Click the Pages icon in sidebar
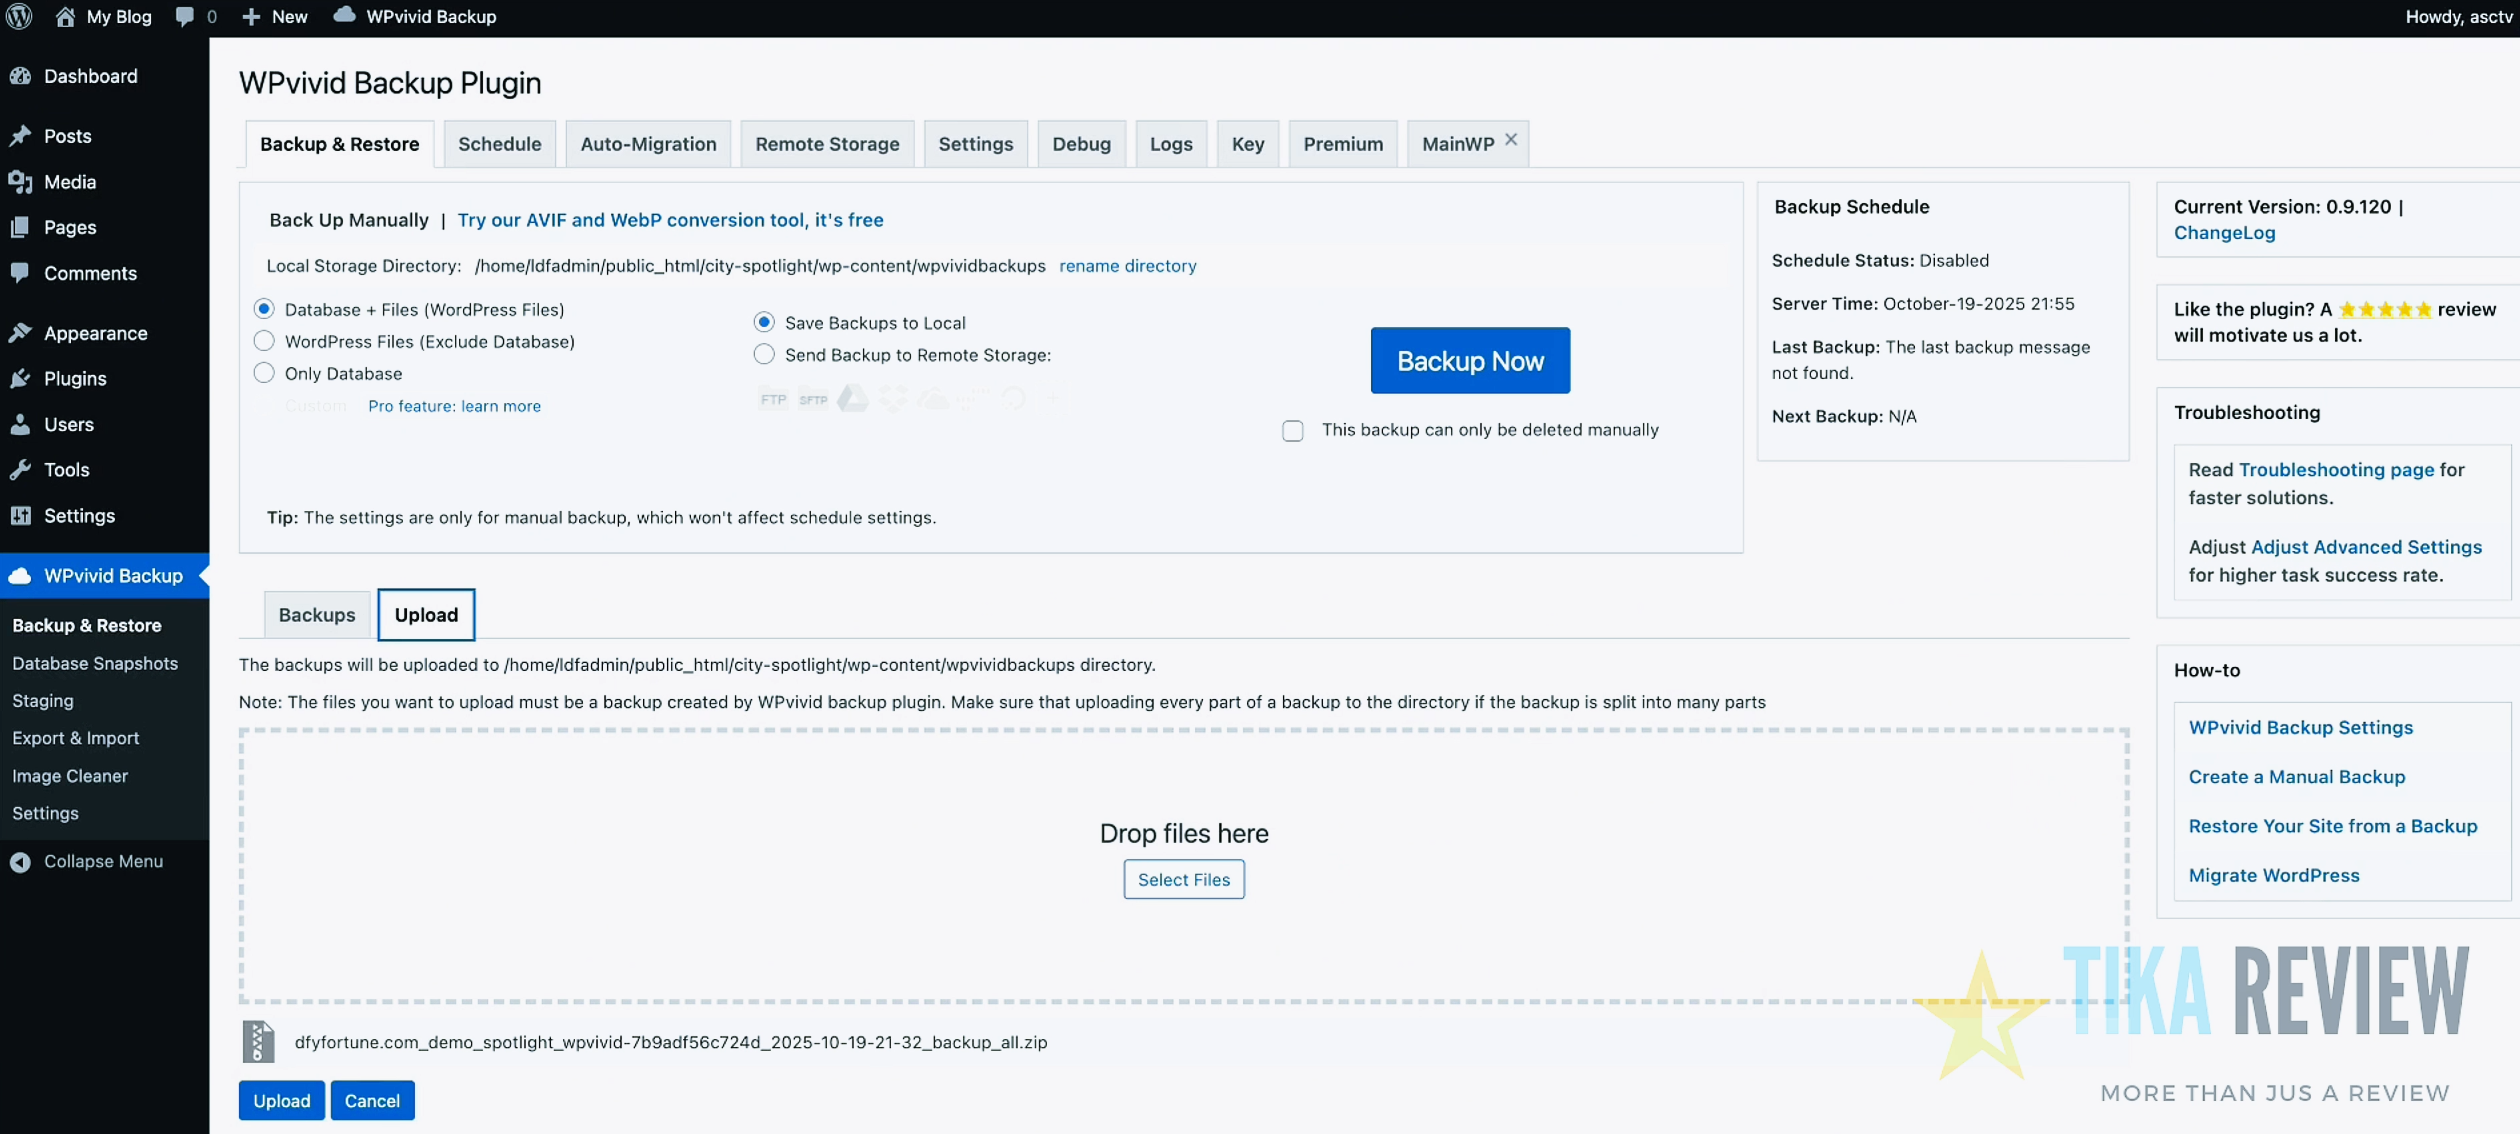The height and width of the screenshot is (1134, 2520). (x=20, y=227)
